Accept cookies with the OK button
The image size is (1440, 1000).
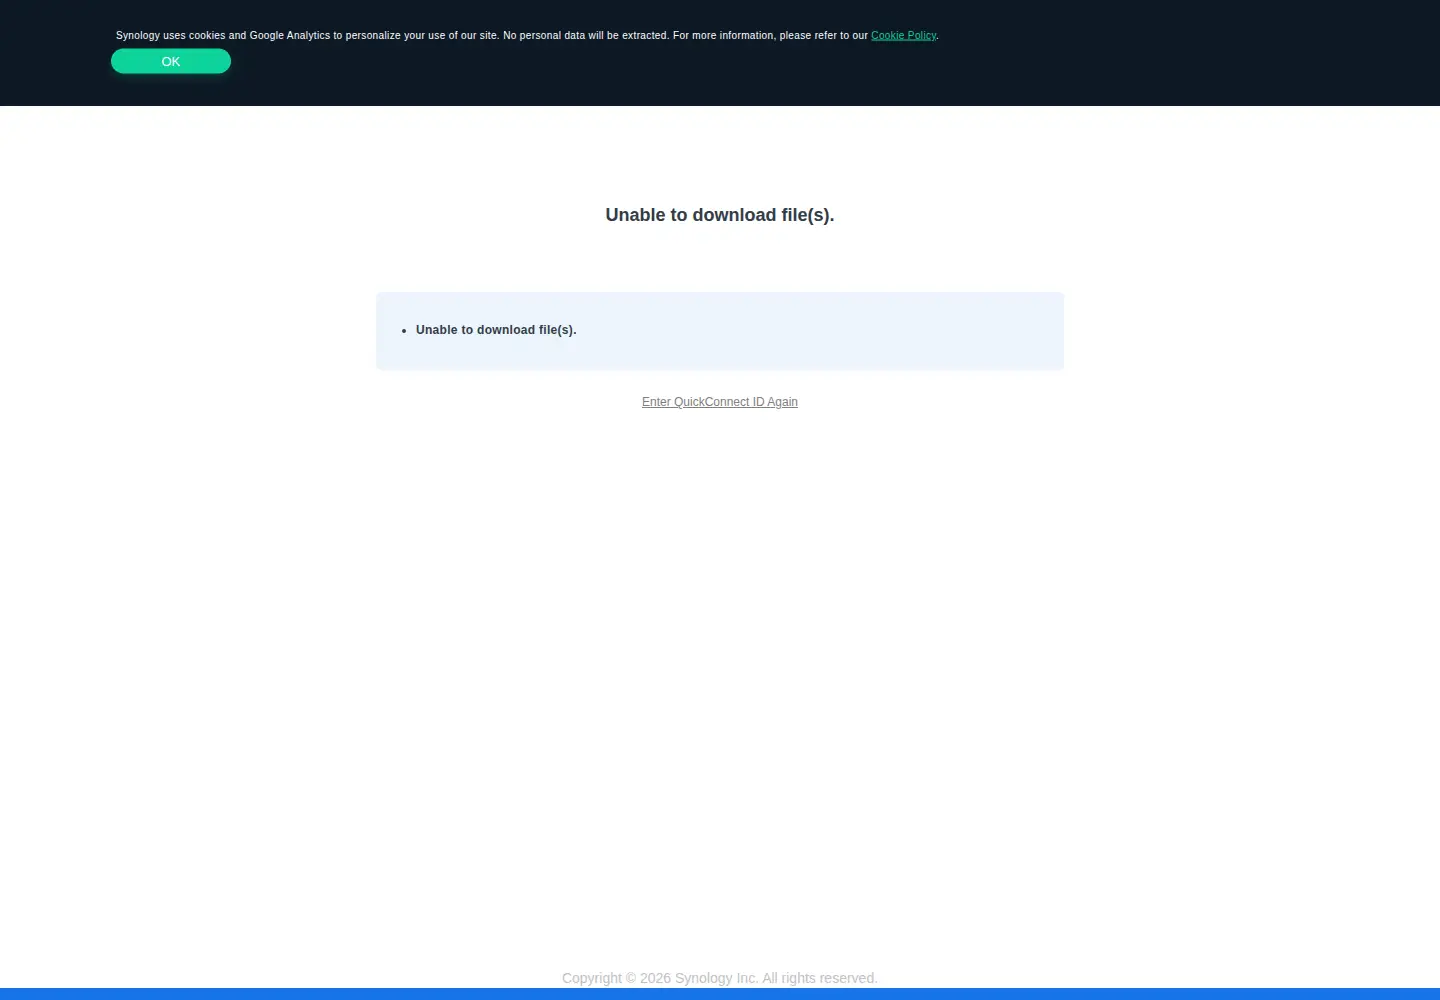coord(171,61)
